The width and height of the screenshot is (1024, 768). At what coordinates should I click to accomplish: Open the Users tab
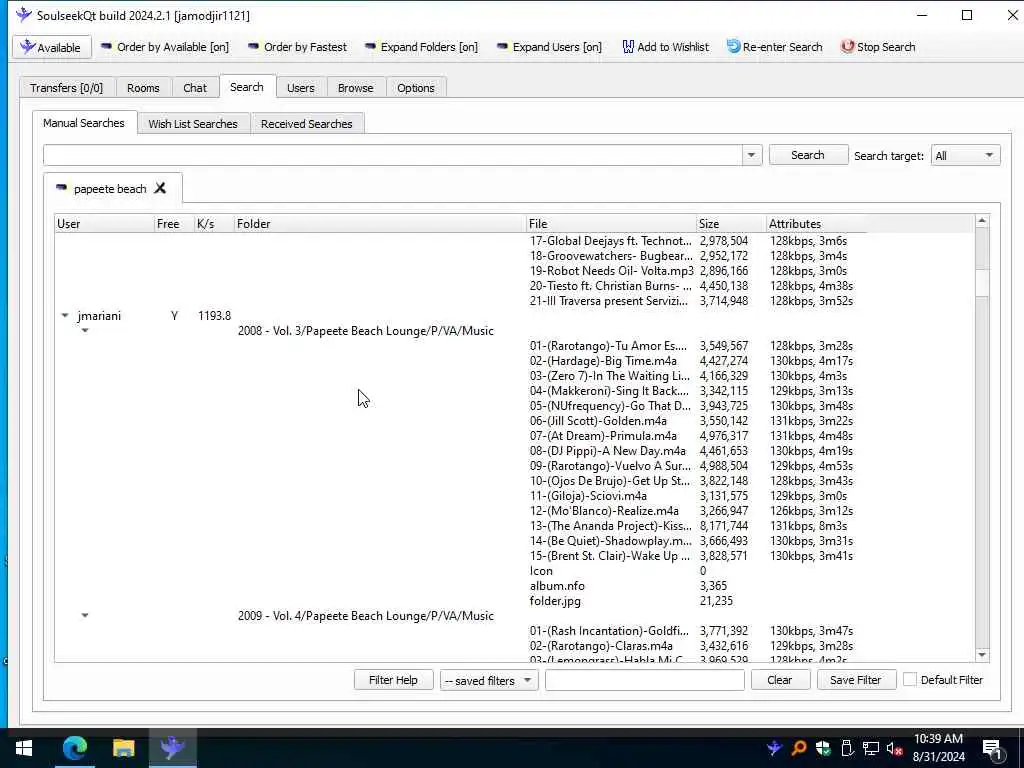[x=300, y=88]
